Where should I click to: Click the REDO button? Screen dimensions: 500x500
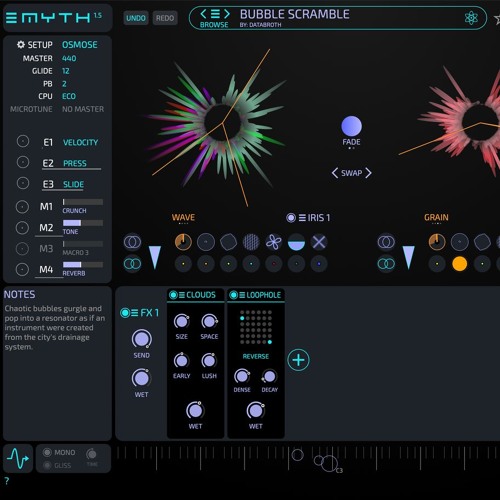pos(165,18)
